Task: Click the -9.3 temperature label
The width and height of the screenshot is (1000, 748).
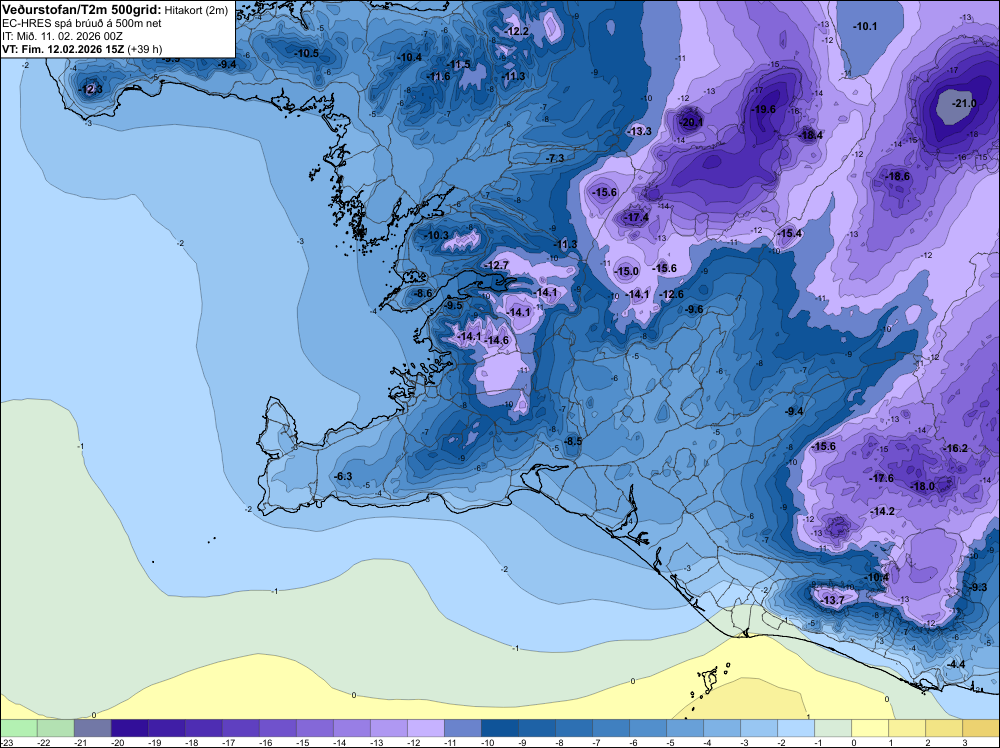Action: [979, 587]
